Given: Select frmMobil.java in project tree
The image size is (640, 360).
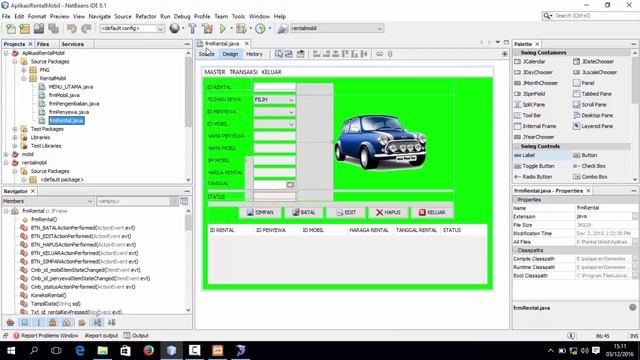Looking at the screenshot, I should (x=64, y=95).
